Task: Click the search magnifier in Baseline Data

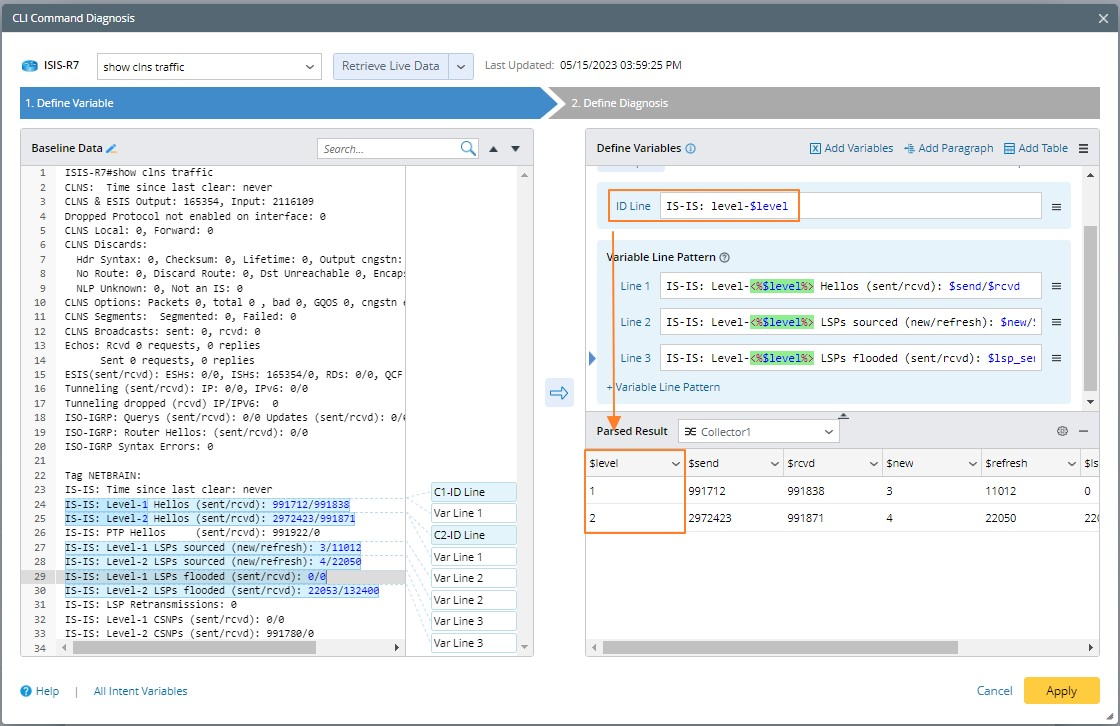Action: pos(468,148)
